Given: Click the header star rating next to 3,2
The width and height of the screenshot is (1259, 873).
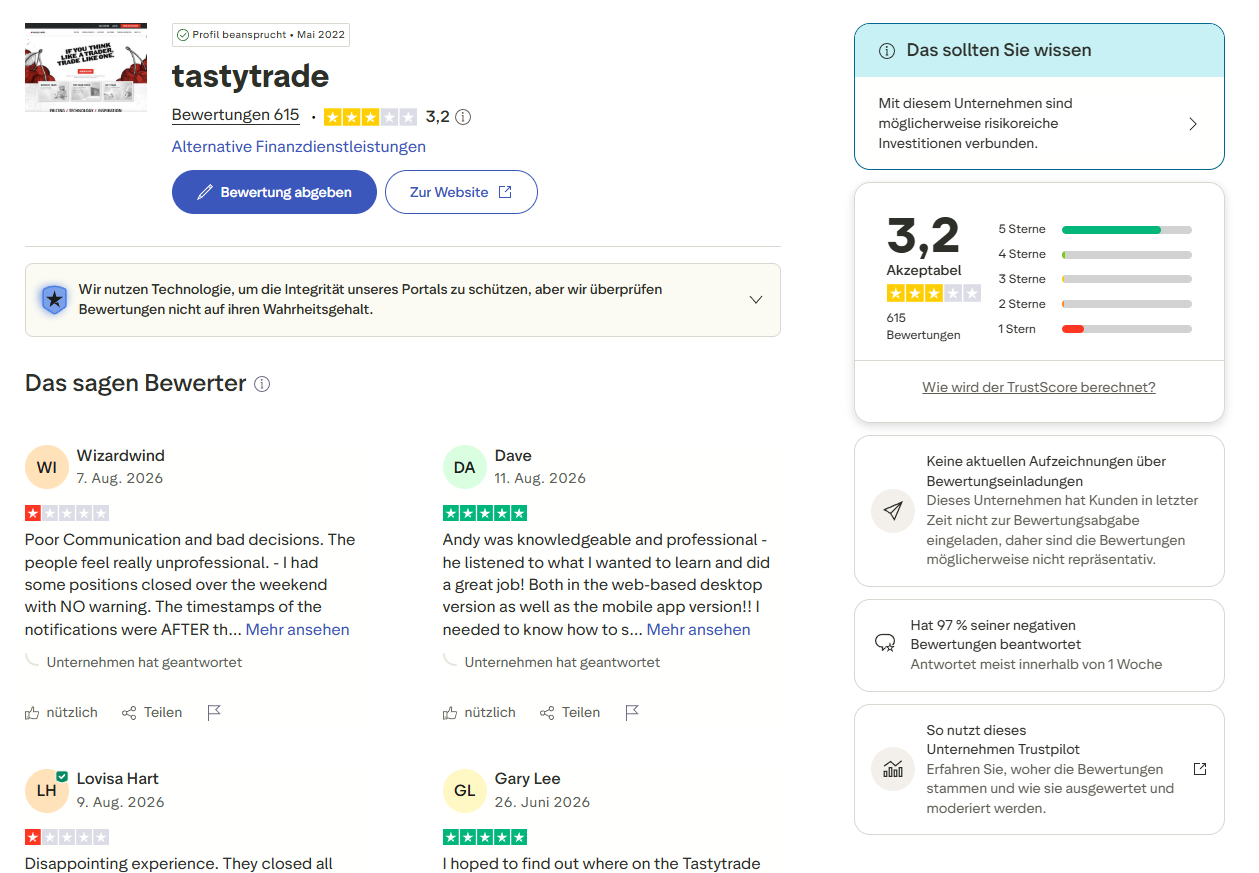Looking at the screenshot, I should tap(370, 117).
